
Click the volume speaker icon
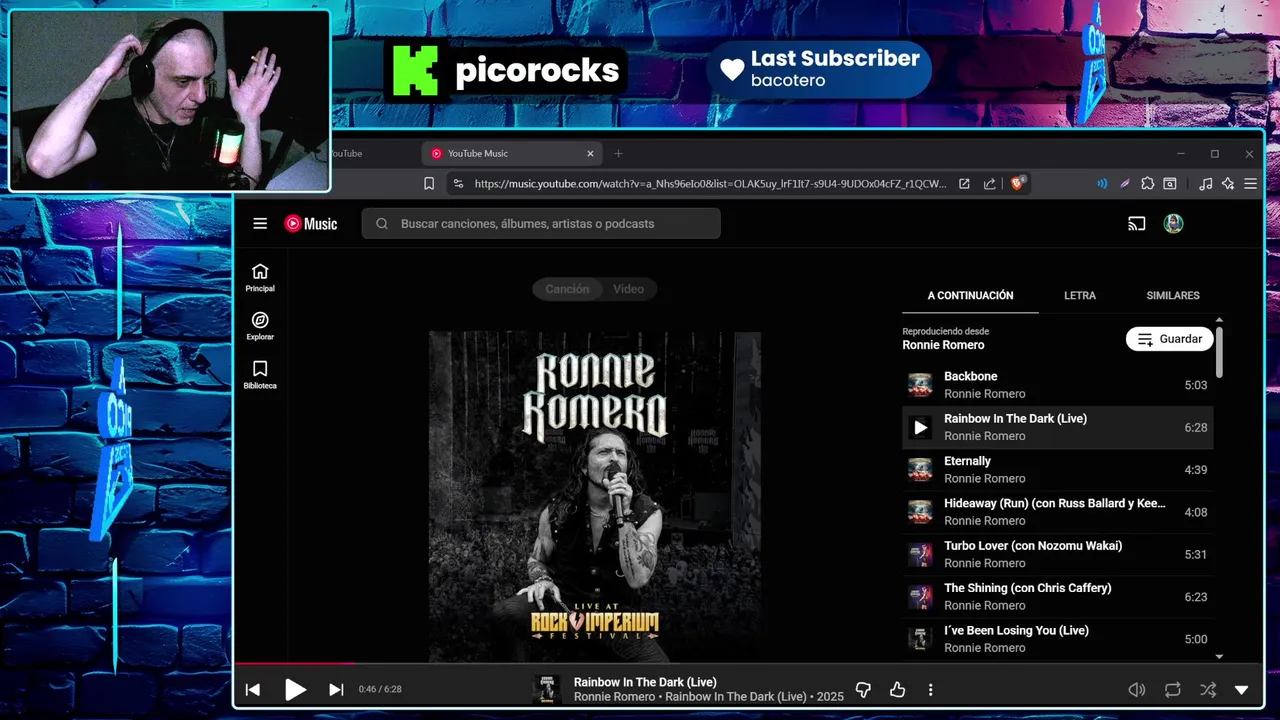(1137, 689)
